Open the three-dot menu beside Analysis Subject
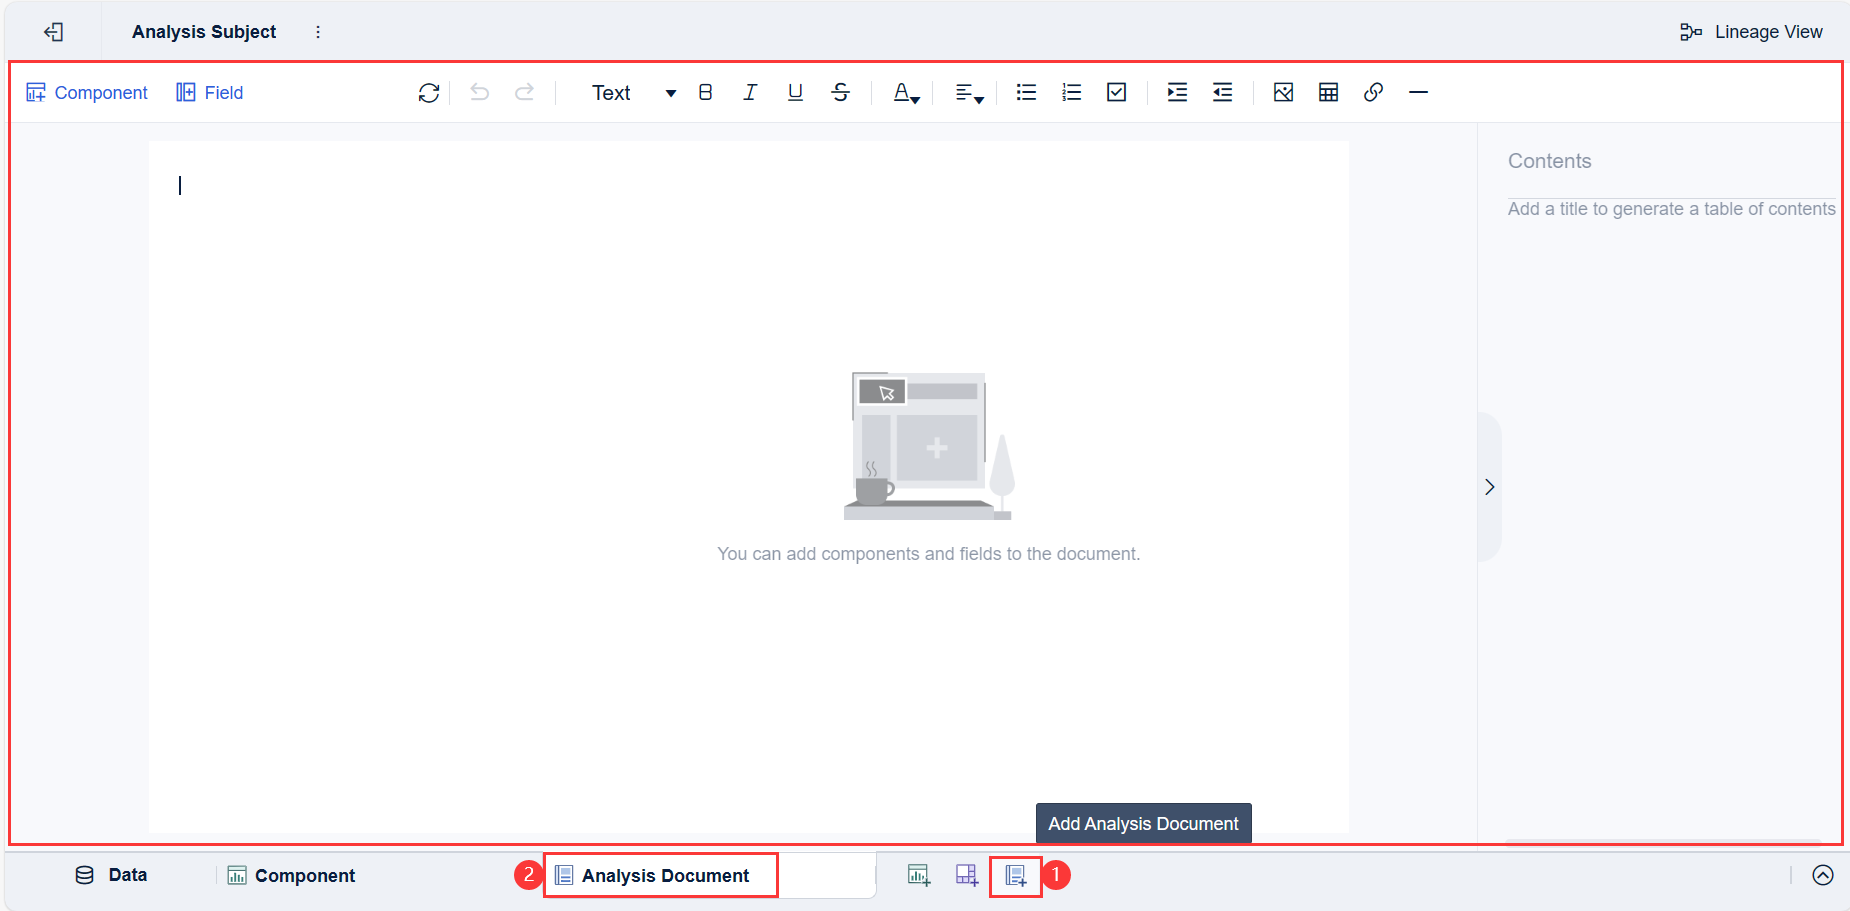 coord(317,31)
